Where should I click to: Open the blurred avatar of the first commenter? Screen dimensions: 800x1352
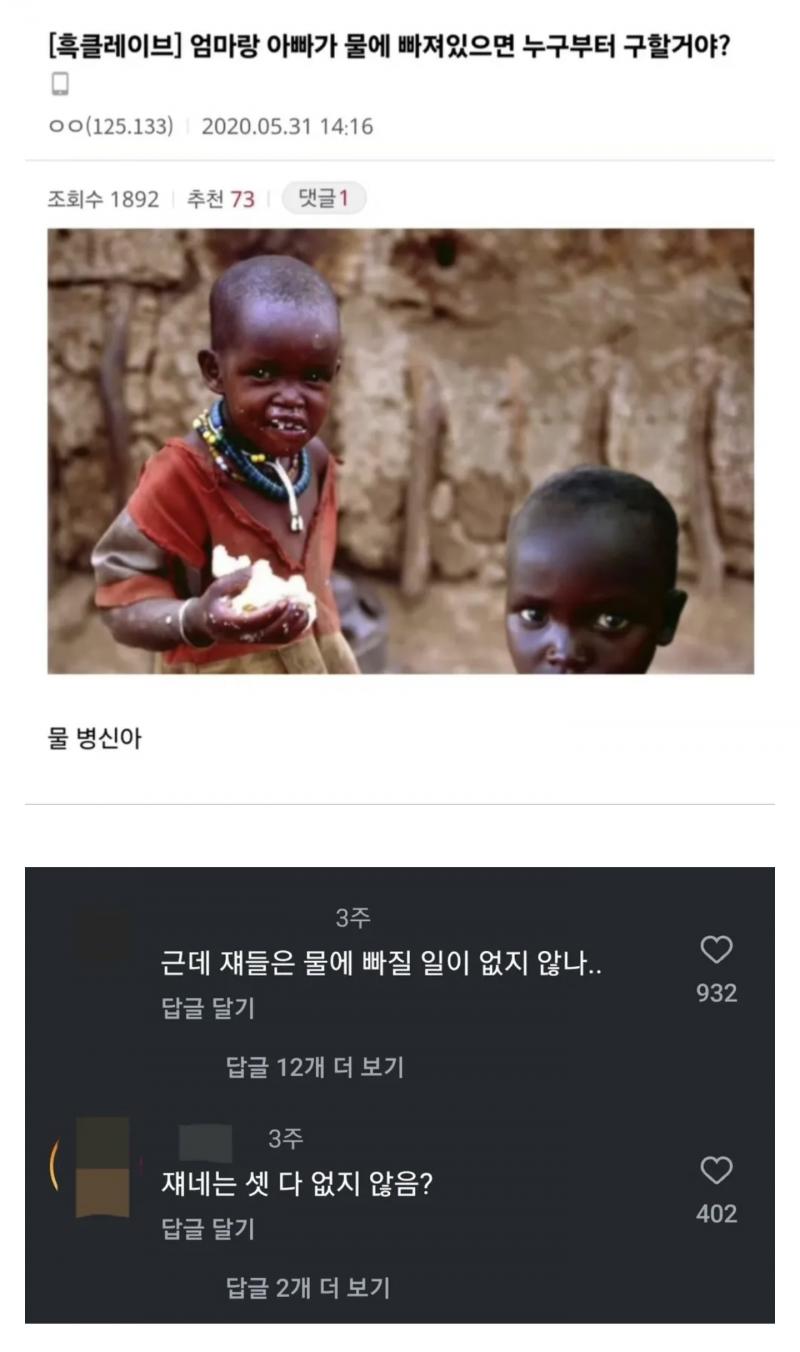point(102,936)
